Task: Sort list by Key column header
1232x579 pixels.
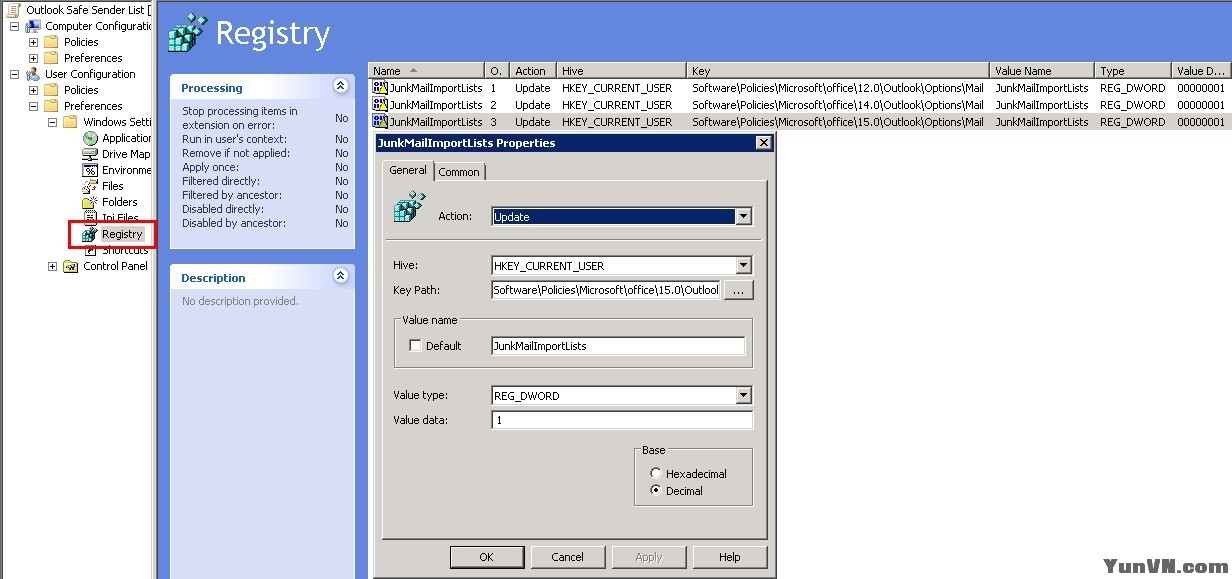Action: point(838,71)
